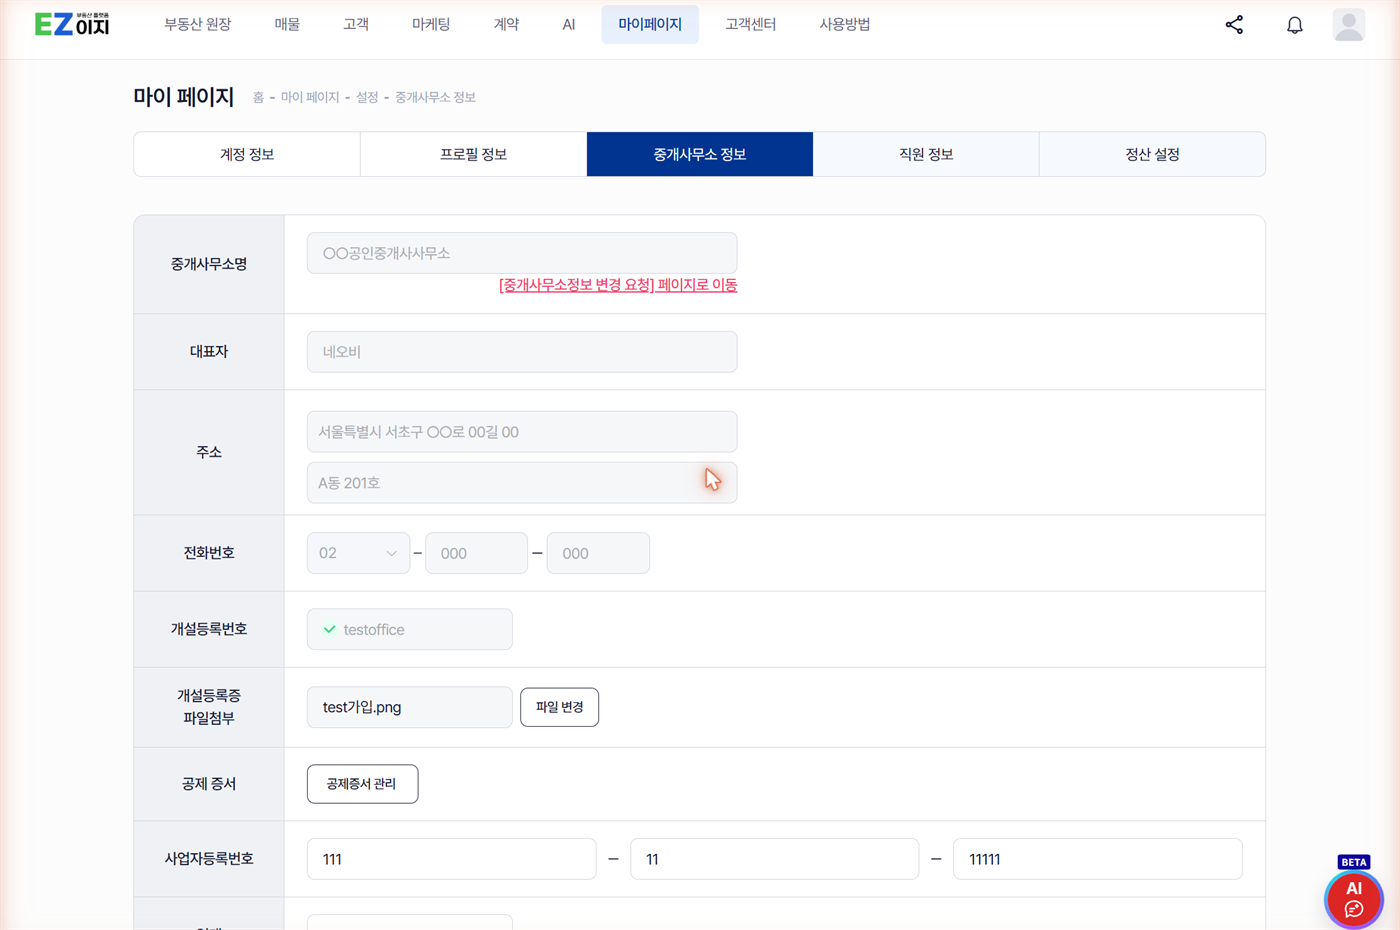Open the 계약 menu
This screenshot has height=930, width=1400.
click(506, 24)
